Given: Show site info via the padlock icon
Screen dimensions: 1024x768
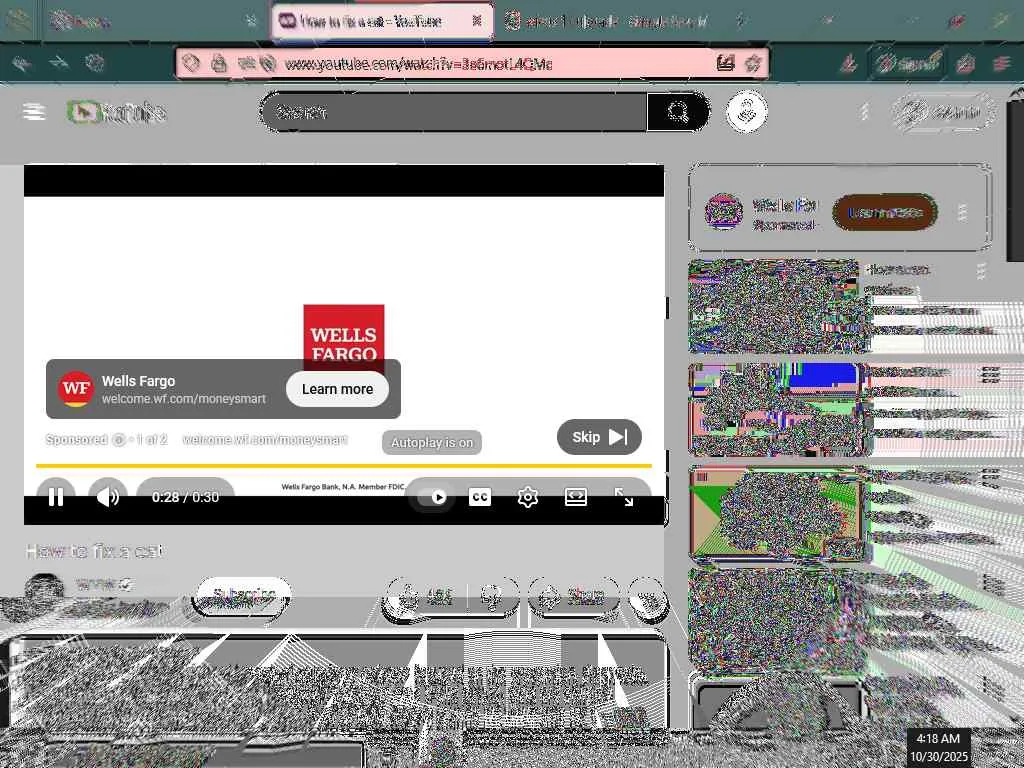Looking at the screenshot, I should tap(219, 63).
